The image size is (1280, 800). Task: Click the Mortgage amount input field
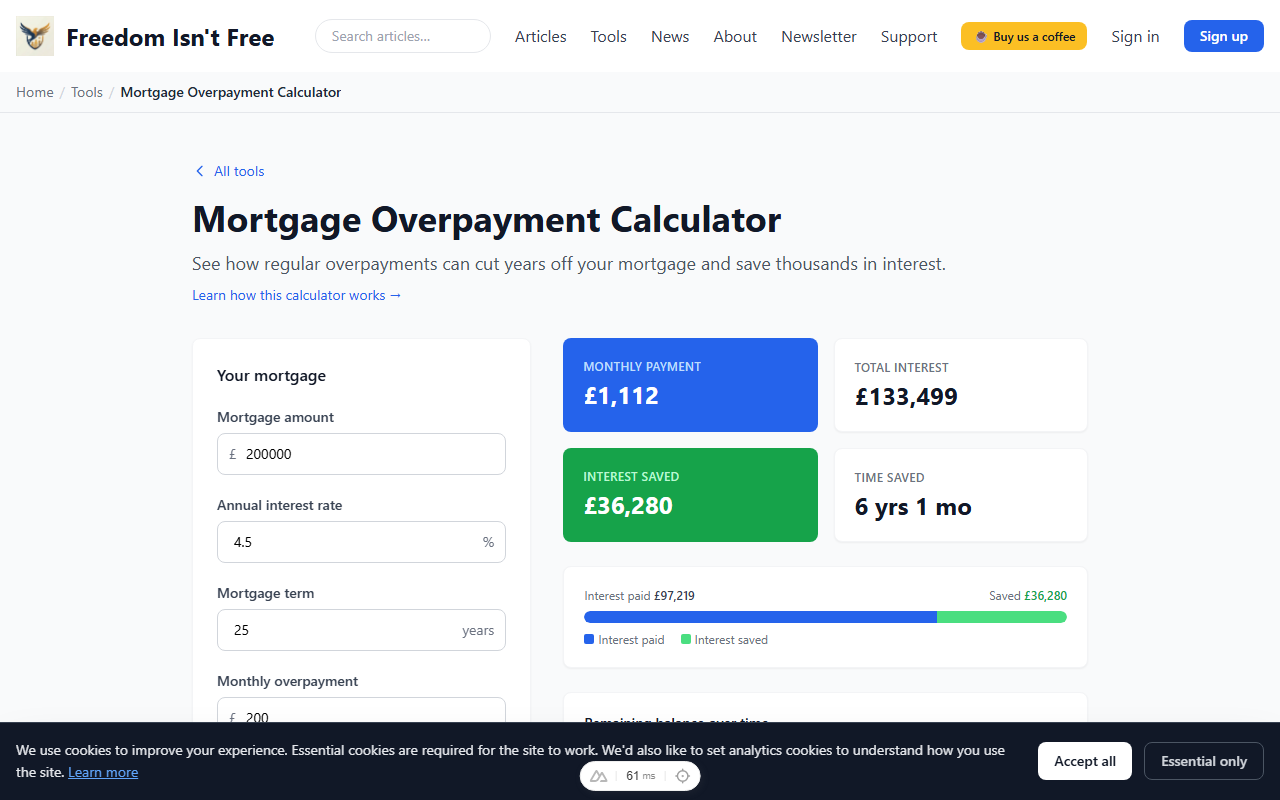361,453
